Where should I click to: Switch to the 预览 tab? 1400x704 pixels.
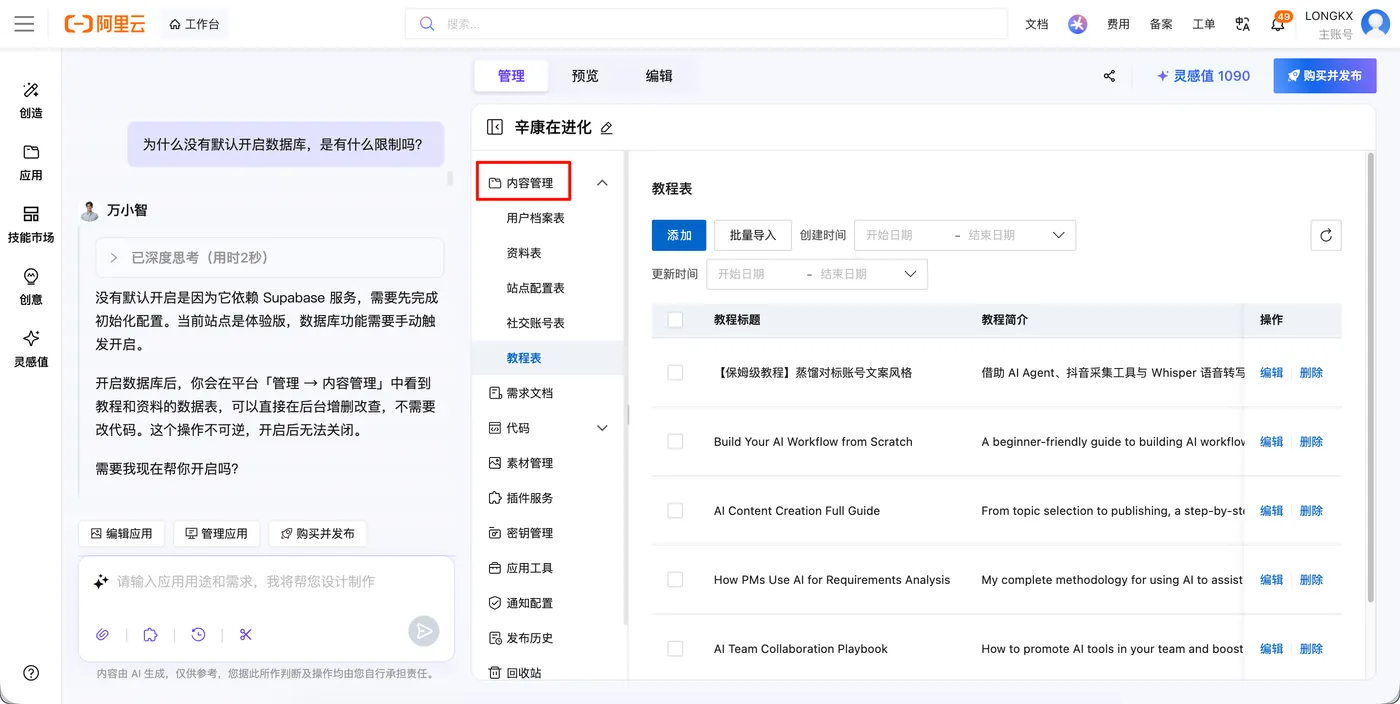[x=585, y=76]
